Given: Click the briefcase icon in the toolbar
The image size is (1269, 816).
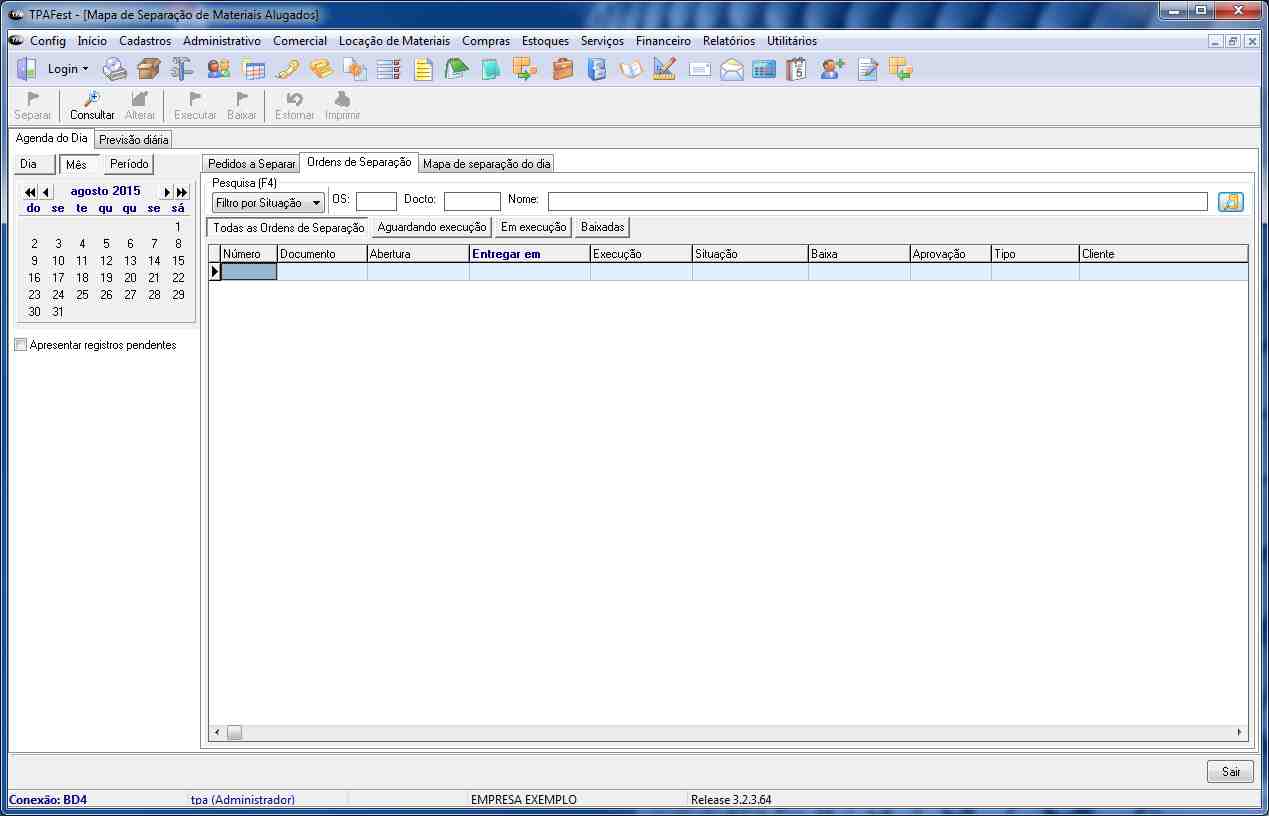Looking at the screenshot, I should pos(563,69).
